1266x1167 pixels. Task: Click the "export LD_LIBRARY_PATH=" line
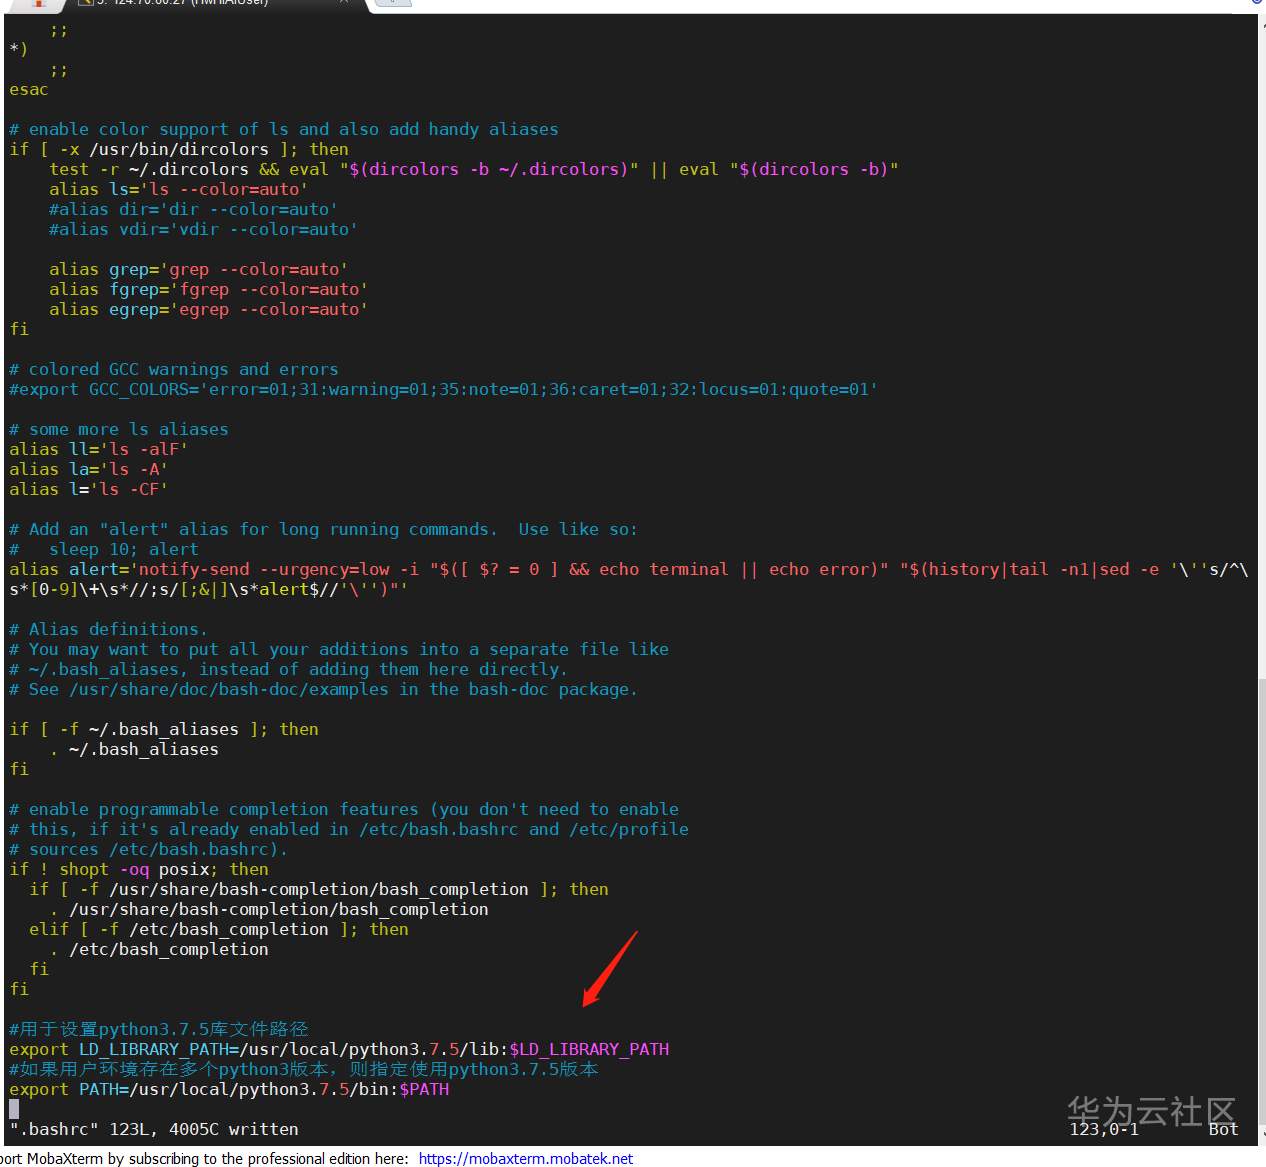pyautogui.click(x=339, y=1049)
